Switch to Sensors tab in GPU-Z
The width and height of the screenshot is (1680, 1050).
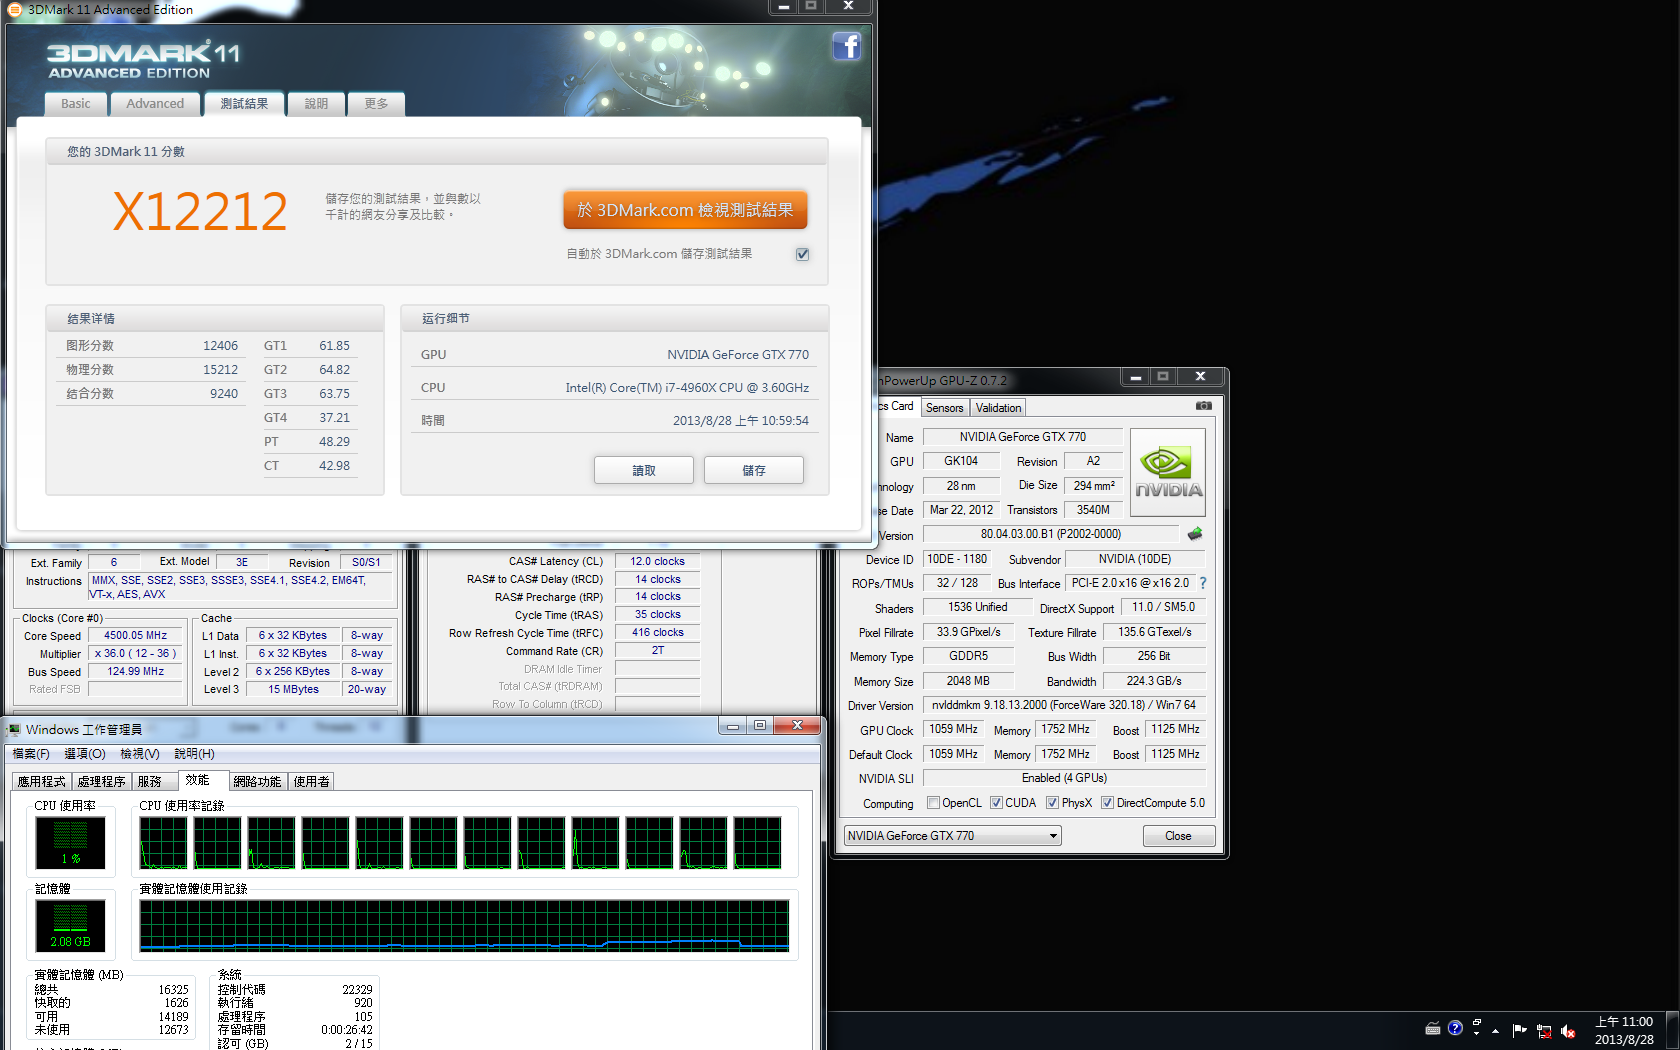click(944, 408)
